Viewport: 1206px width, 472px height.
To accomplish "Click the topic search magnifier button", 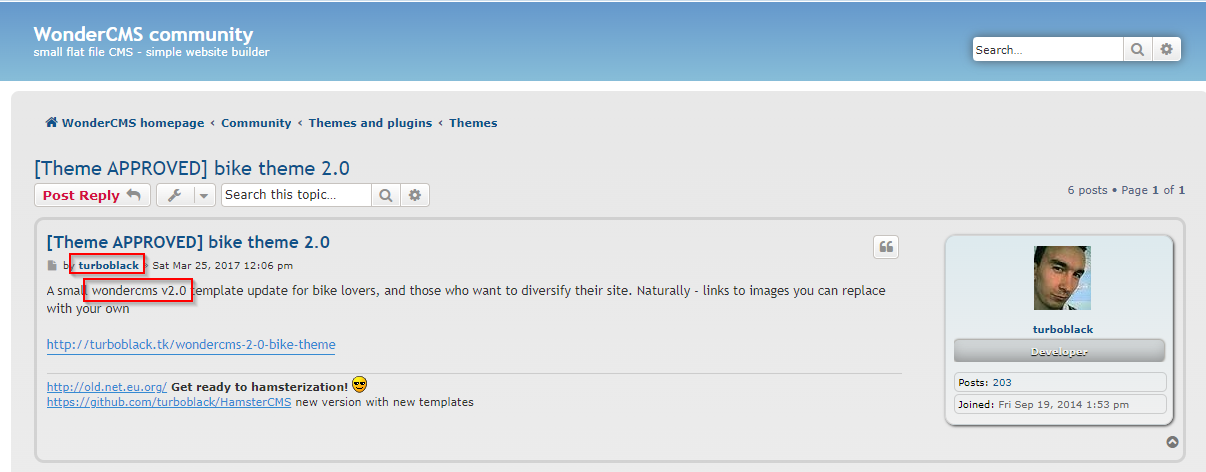I will [386, 195].
